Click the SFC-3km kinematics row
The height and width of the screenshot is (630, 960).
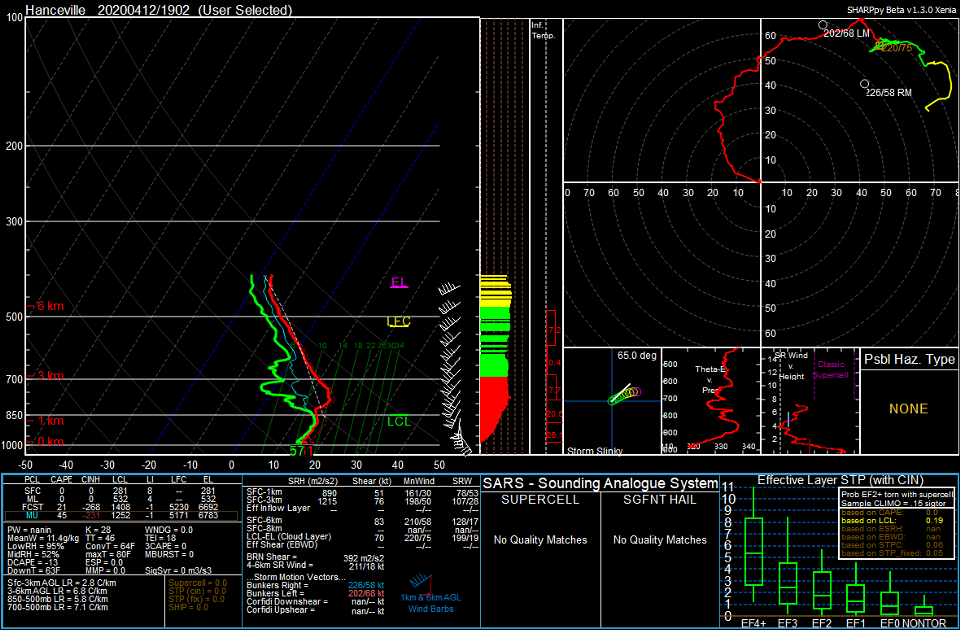point(361,501)
